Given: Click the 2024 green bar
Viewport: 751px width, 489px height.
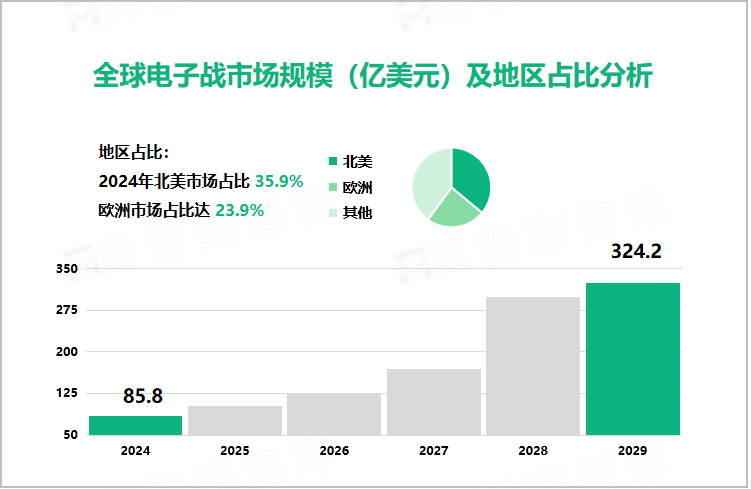Looking at the screenshot, I should click(x=136, y=426).
